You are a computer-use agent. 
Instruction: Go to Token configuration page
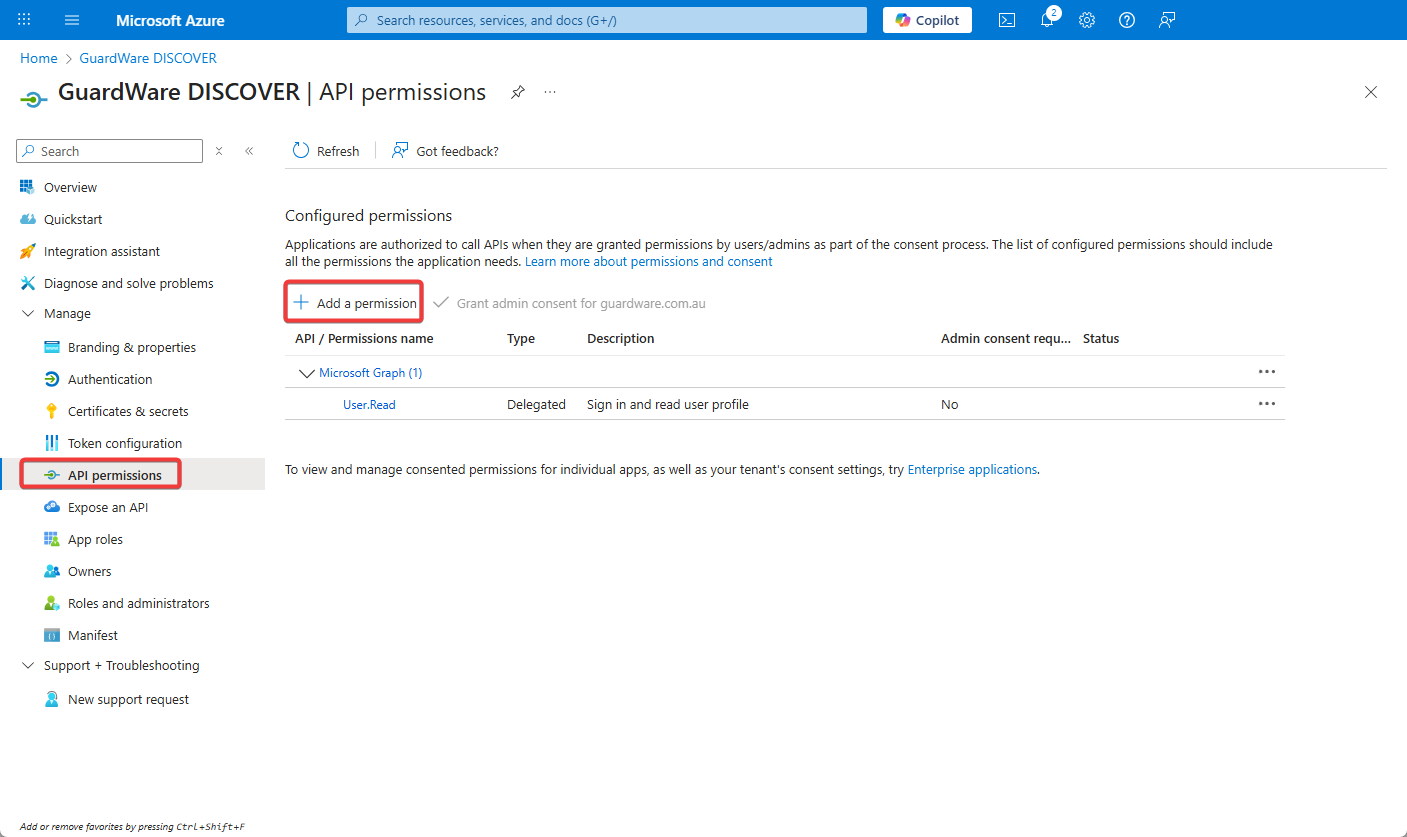pyautogui.click(x=124, y=443)
